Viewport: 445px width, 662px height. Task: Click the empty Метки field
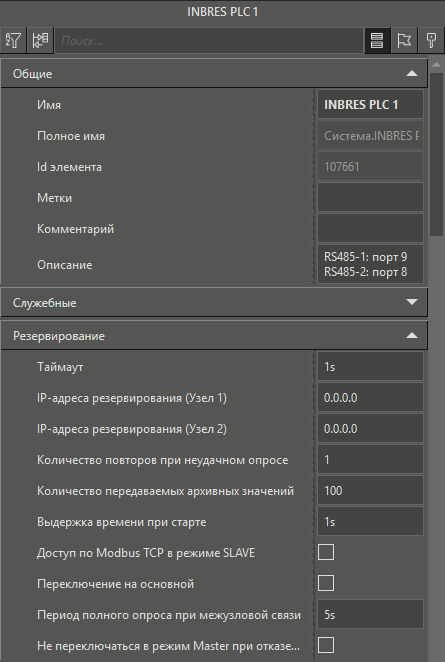pyautogui.click(x=370, y=197)
